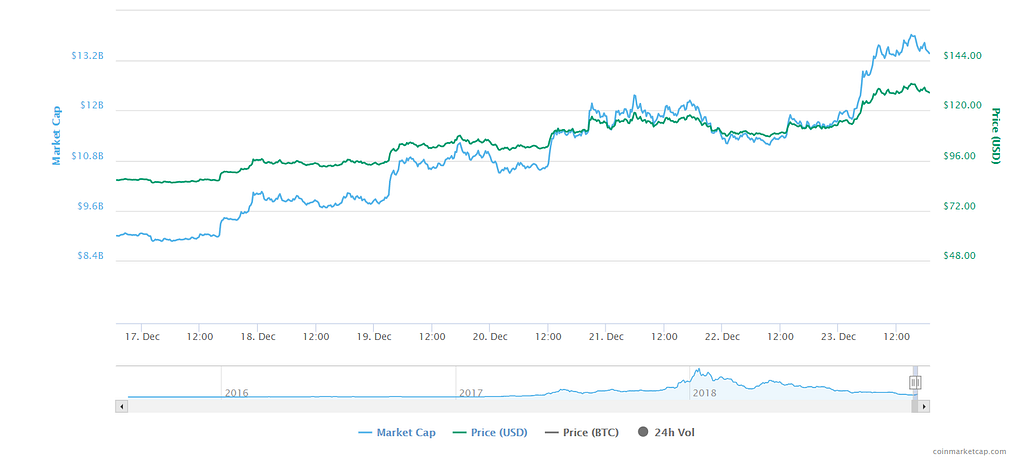Image resolution: width=1024 pixels, height=469 pixels.
Task: Click the 20. Dec date label
Action: [x=491, y=337]
